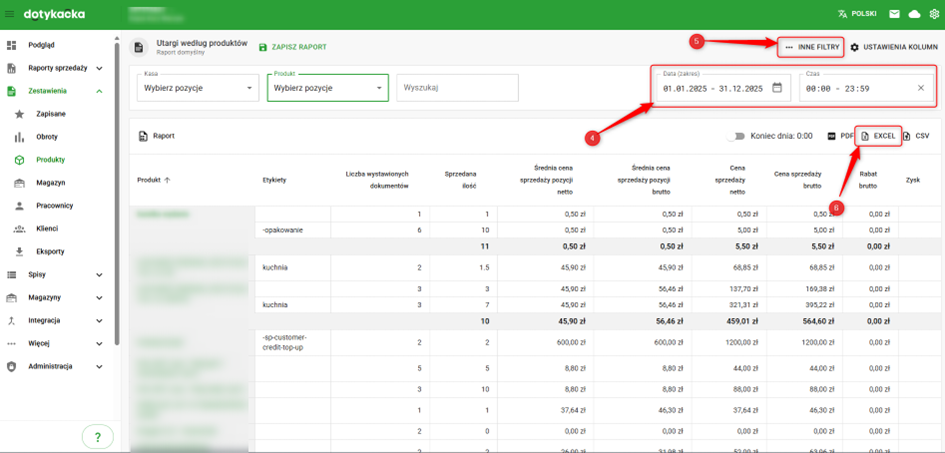Click the Zestawienia document icon
This screenshot has width=945, height=453.
coord(11,91)
